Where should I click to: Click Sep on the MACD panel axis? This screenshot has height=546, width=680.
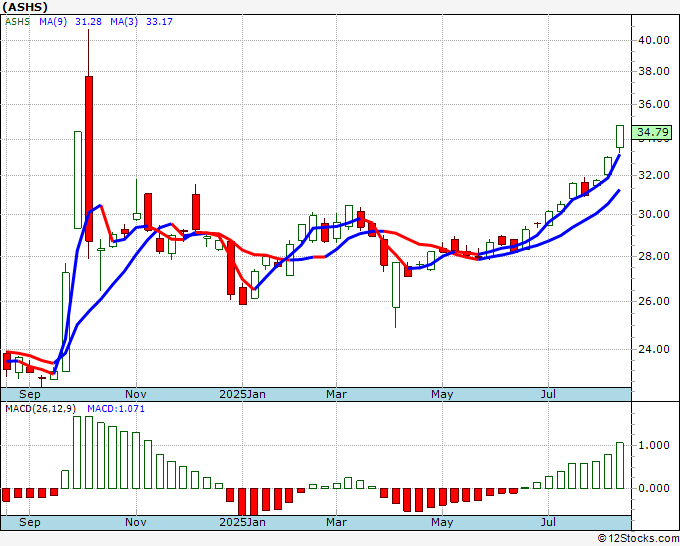[29, 522]
